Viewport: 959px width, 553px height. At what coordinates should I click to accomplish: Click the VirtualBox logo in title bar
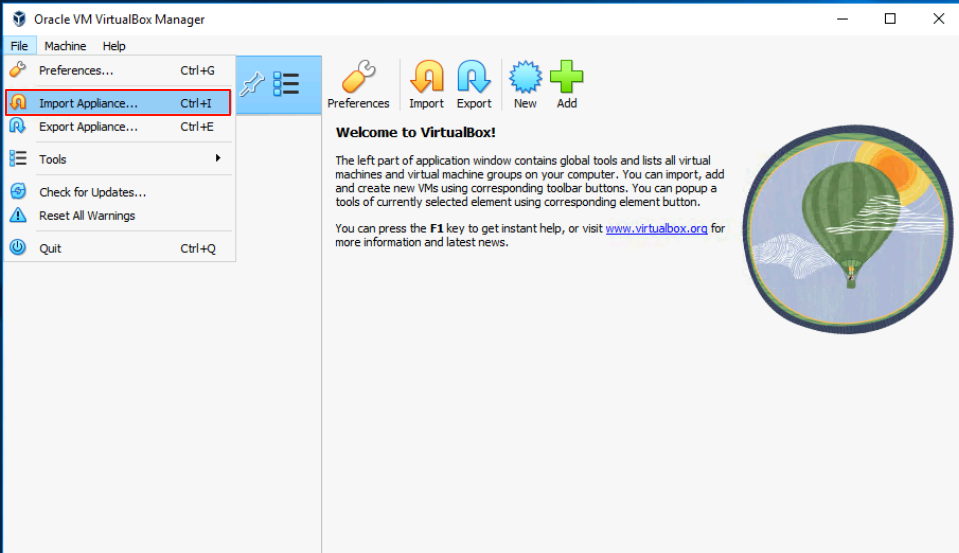pyautogui.click(x=19, y=19)
